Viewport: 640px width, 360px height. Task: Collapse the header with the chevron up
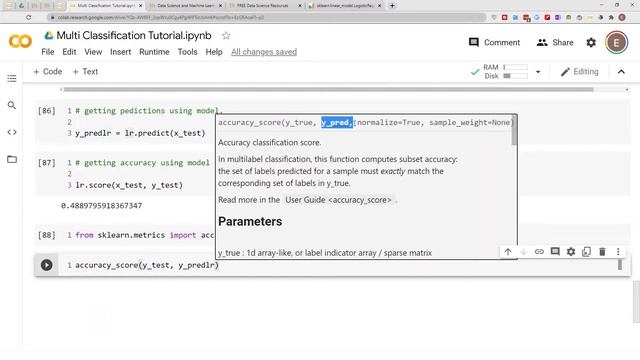pyautogui.click(x=621, y=72)
